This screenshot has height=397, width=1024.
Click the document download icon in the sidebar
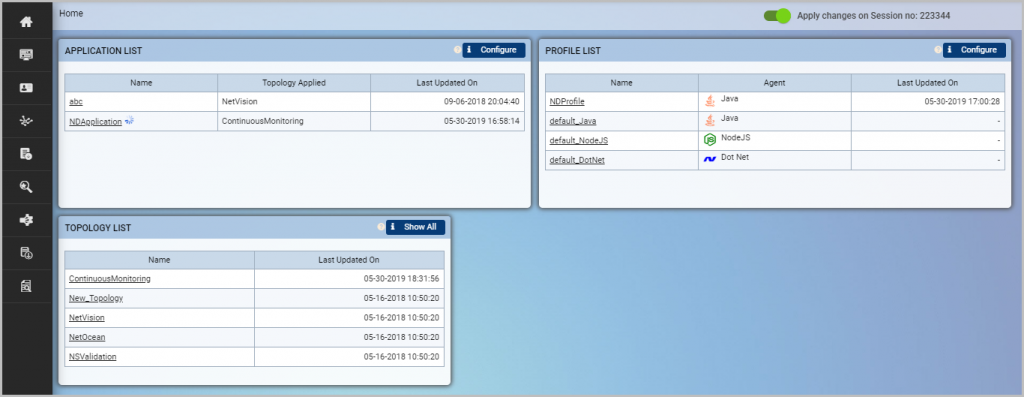[26, 253]
